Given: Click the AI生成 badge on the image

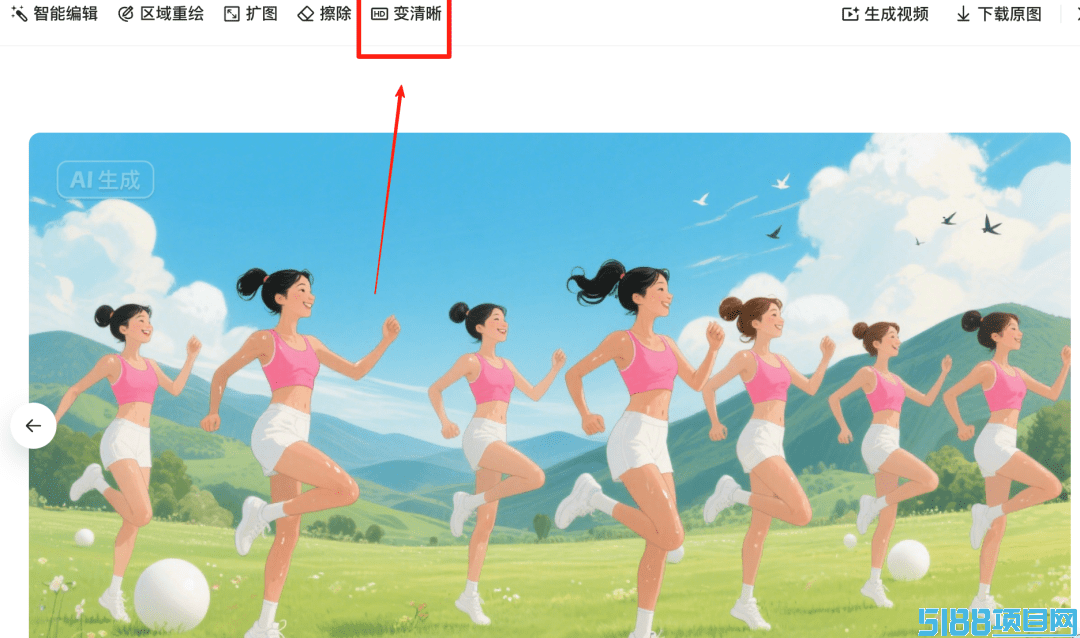Looking at the screenshot, I should (105, 180).
